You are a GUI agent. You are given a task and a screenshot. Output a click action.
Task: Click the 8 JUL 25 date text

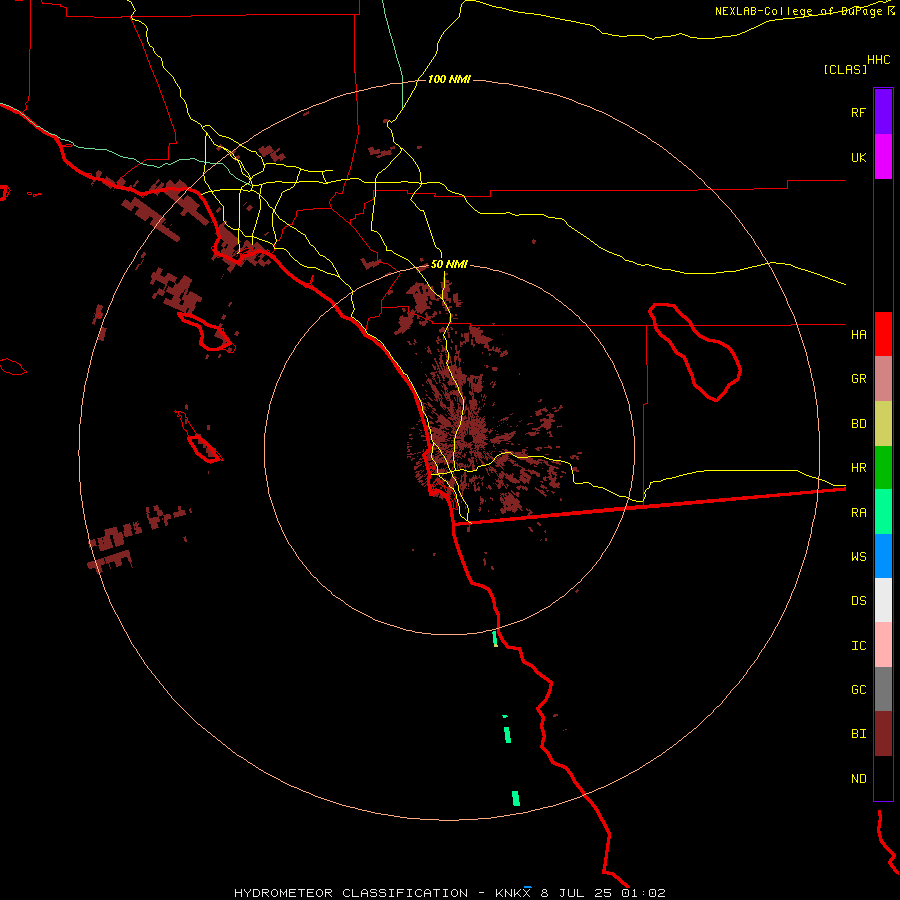[x=577, y=893]
